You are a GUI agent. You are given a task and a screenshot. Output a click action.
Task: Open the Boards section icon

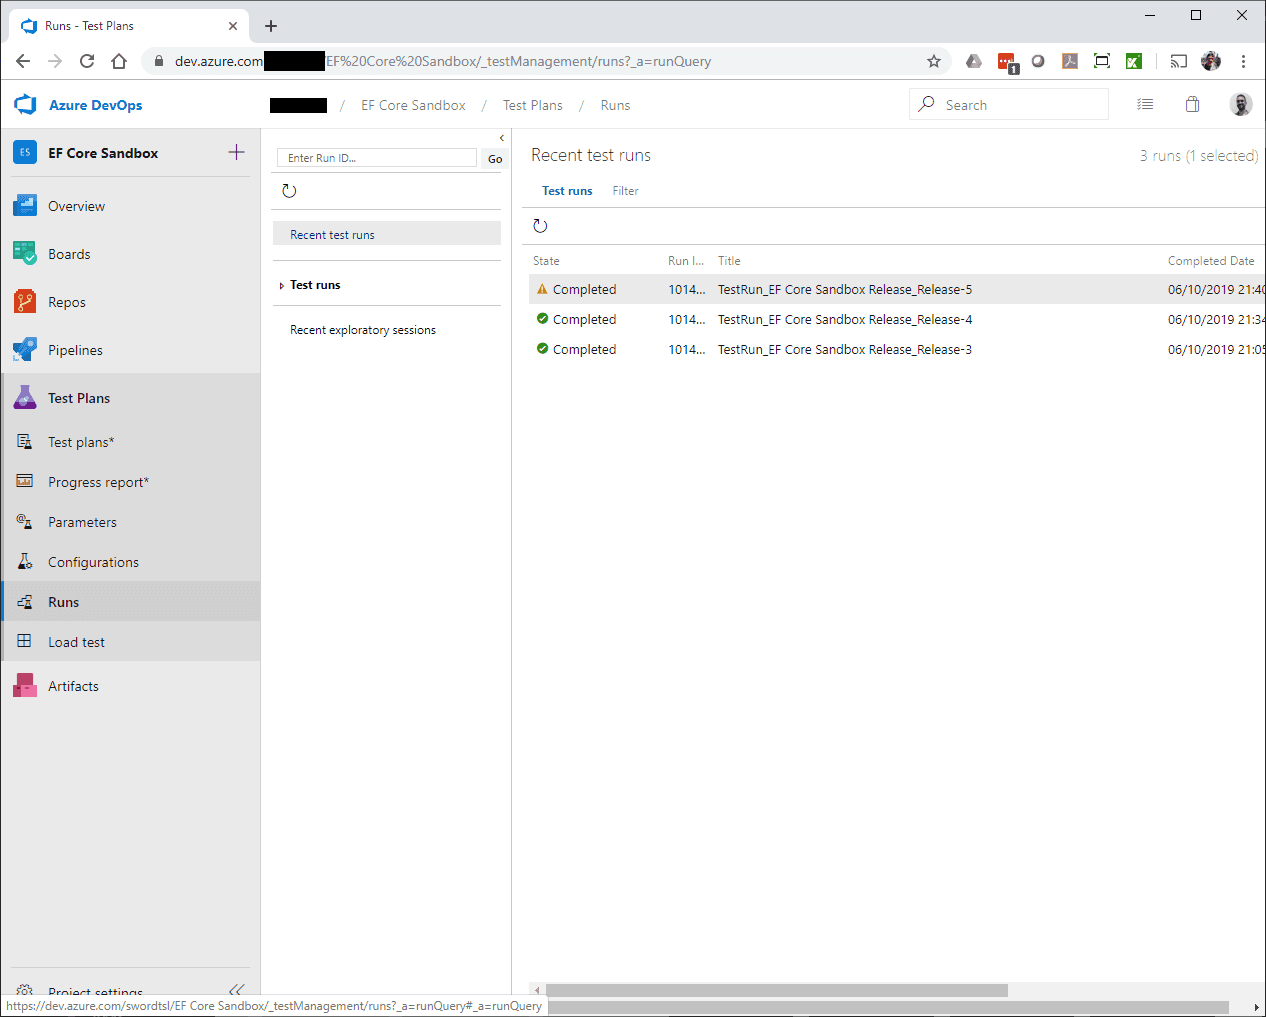point(25,254)
